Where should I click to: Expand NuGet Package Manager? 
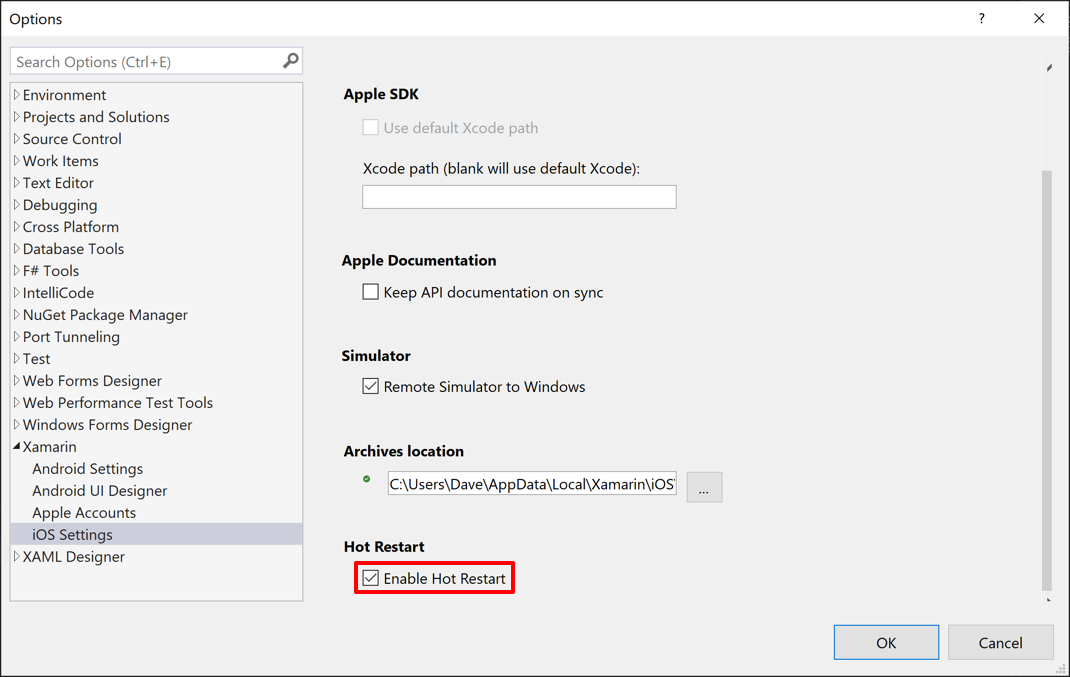[16, 314]
